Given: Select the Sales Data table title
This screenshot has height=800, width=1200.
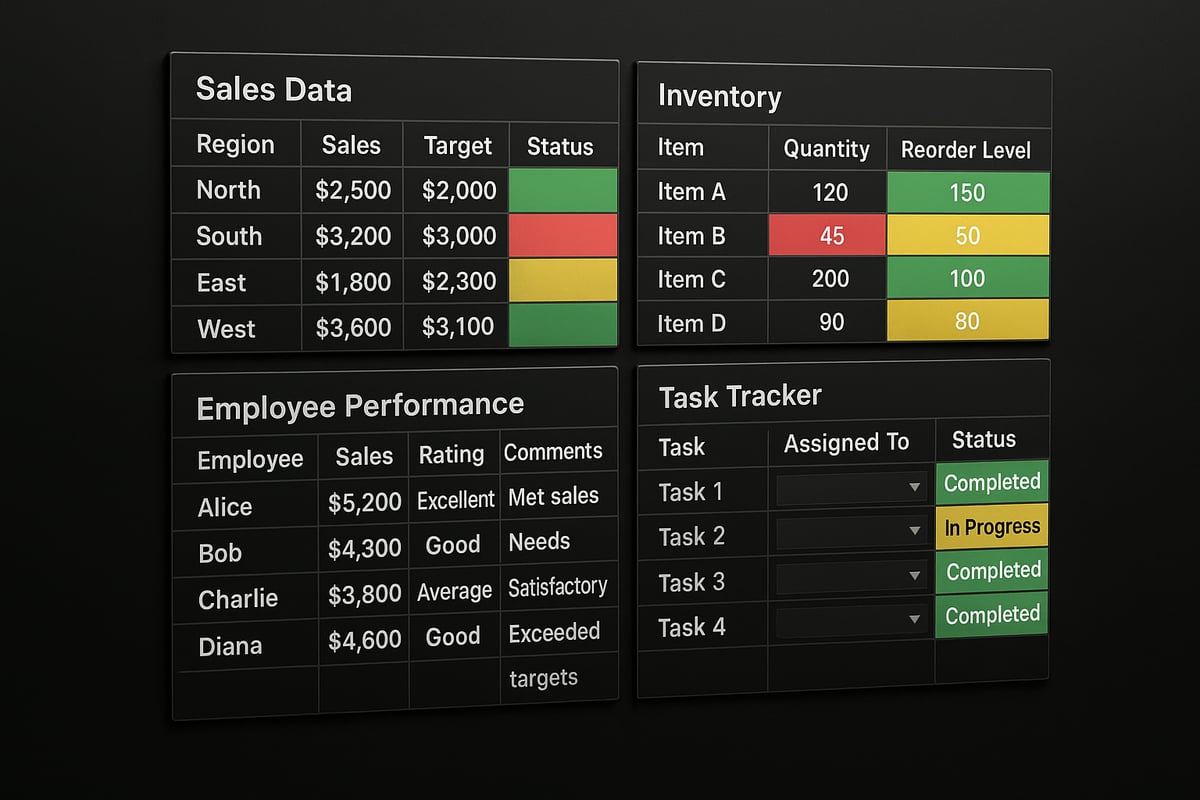Looking at the screenshot, I should coord(274,90).
